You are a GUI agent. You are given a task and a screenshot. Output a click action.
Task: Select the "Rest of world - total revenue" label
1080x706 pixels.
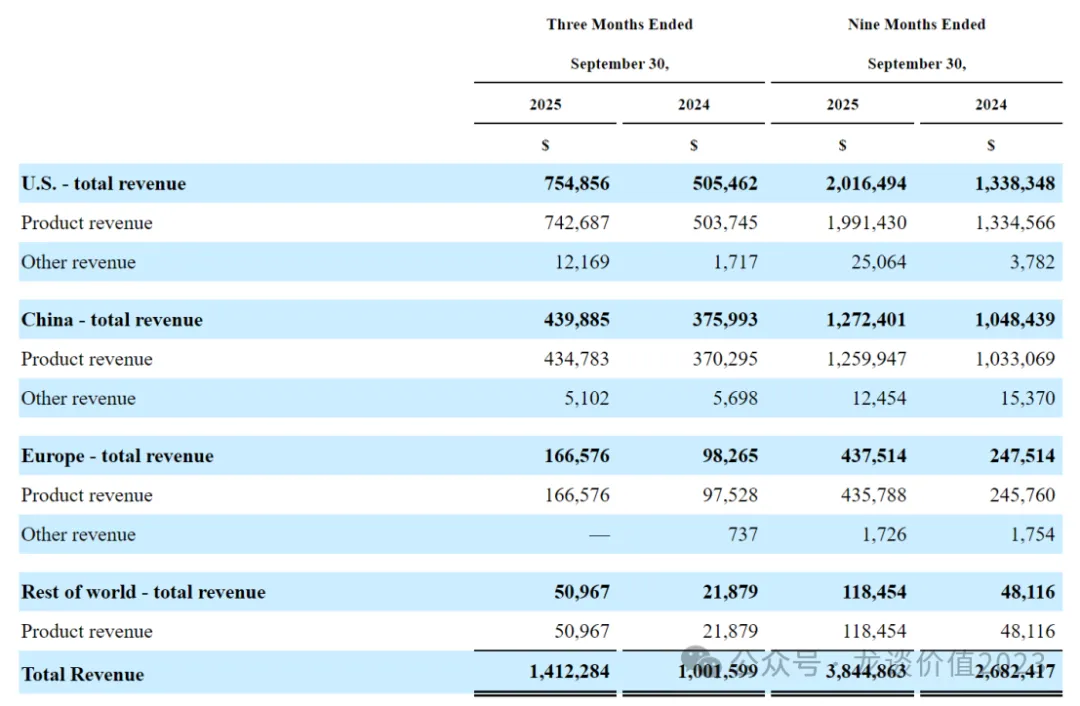tap(144, 592)
